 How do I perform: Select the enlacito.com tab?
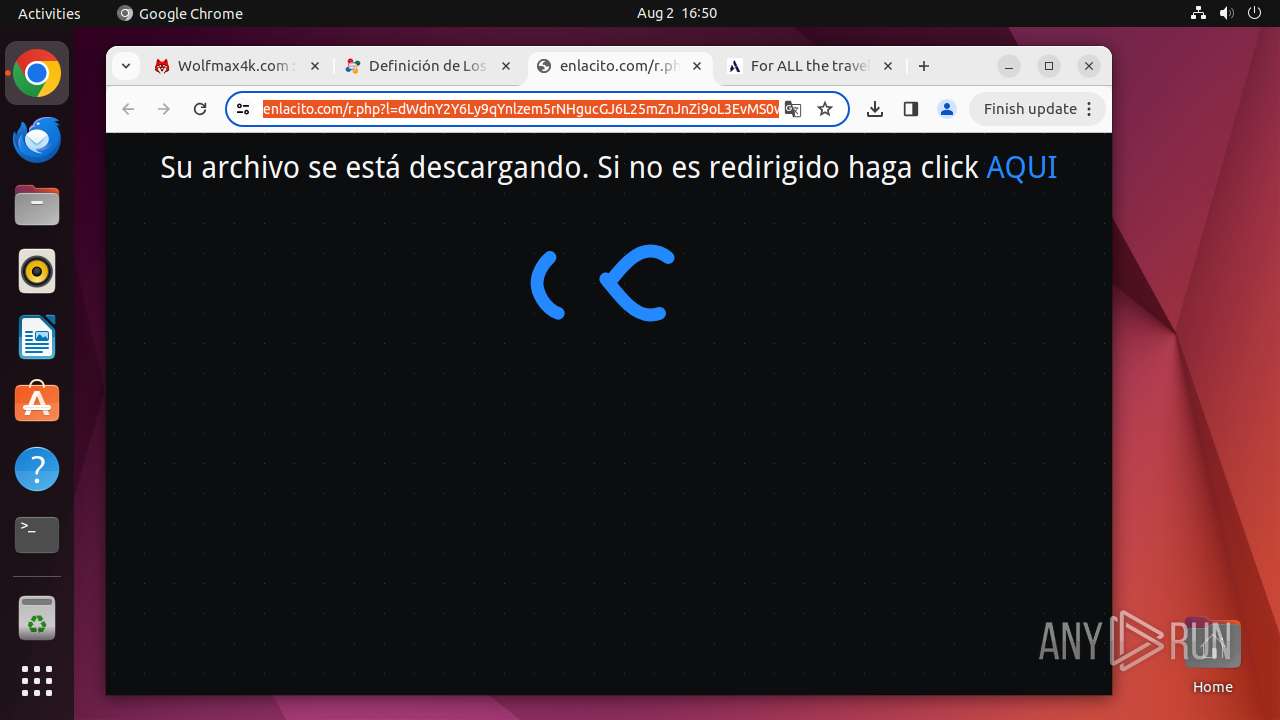619,66
